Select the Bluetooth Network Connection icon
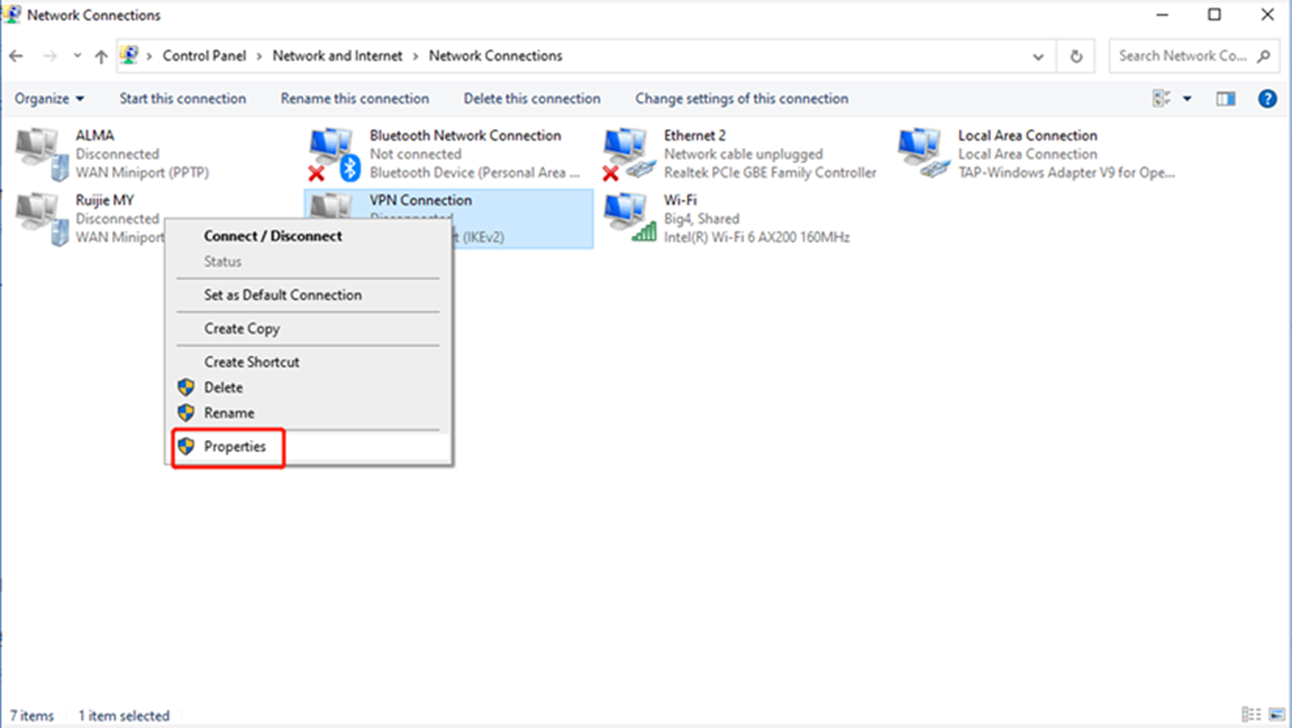This screenshot has width=1292, height=728. click(x=334, y=154)
